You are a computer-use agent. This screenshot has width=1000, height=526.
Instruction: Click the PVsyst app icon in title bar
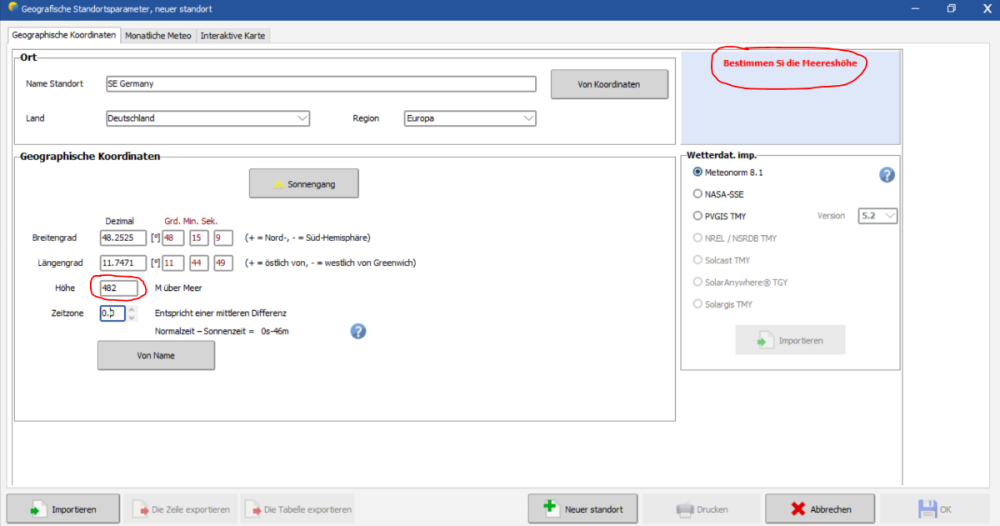coord(10,8)
